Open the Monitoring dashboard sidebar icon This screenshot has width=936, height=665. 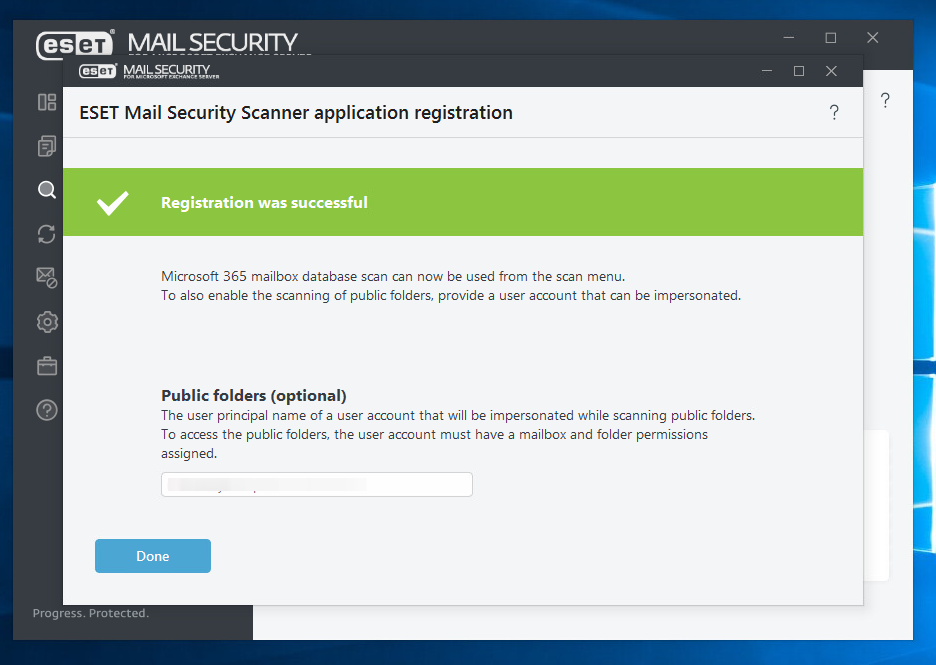click(47, 102)
